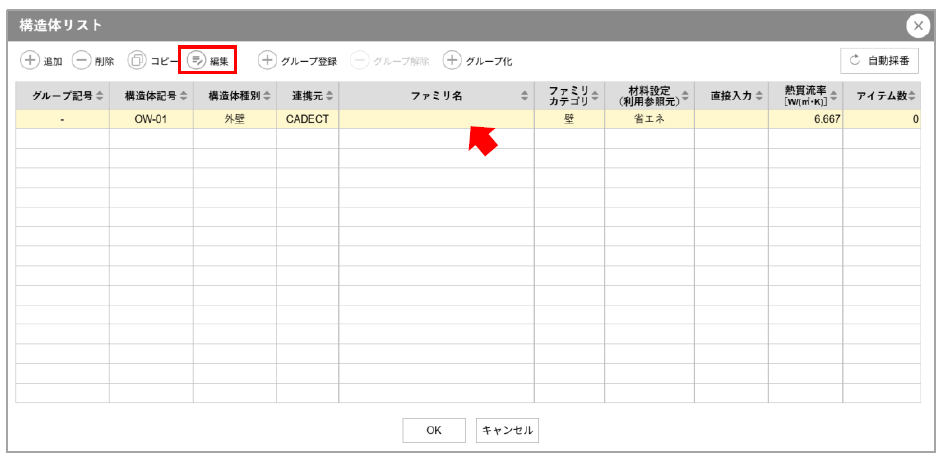Screen dimensions: 942x459
Task: Select the 省エネ material setting cell
Action: pos(648,119)
